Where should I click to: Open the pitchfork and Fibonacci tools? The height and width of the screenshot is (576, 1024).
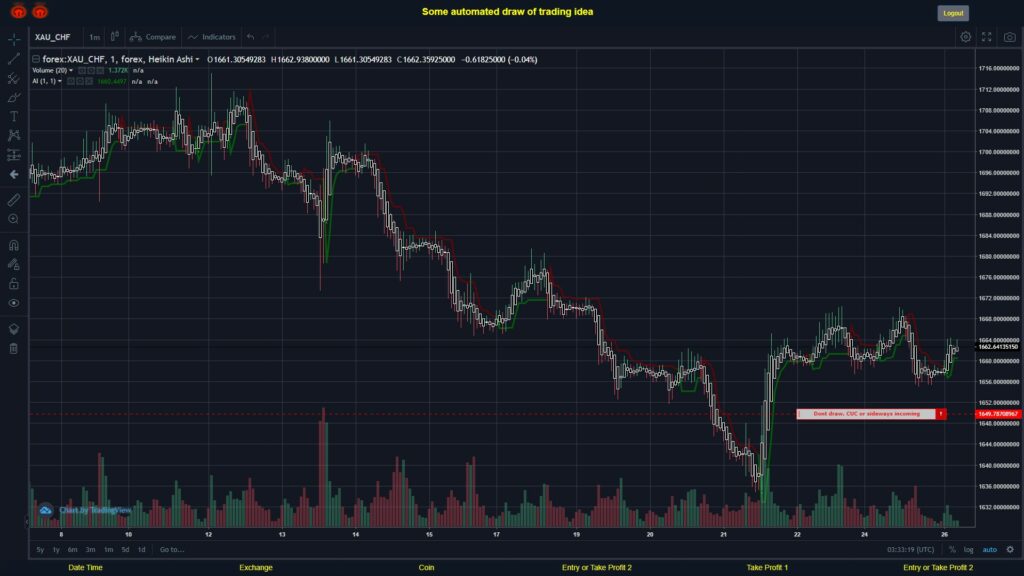(x=14, y=78)
